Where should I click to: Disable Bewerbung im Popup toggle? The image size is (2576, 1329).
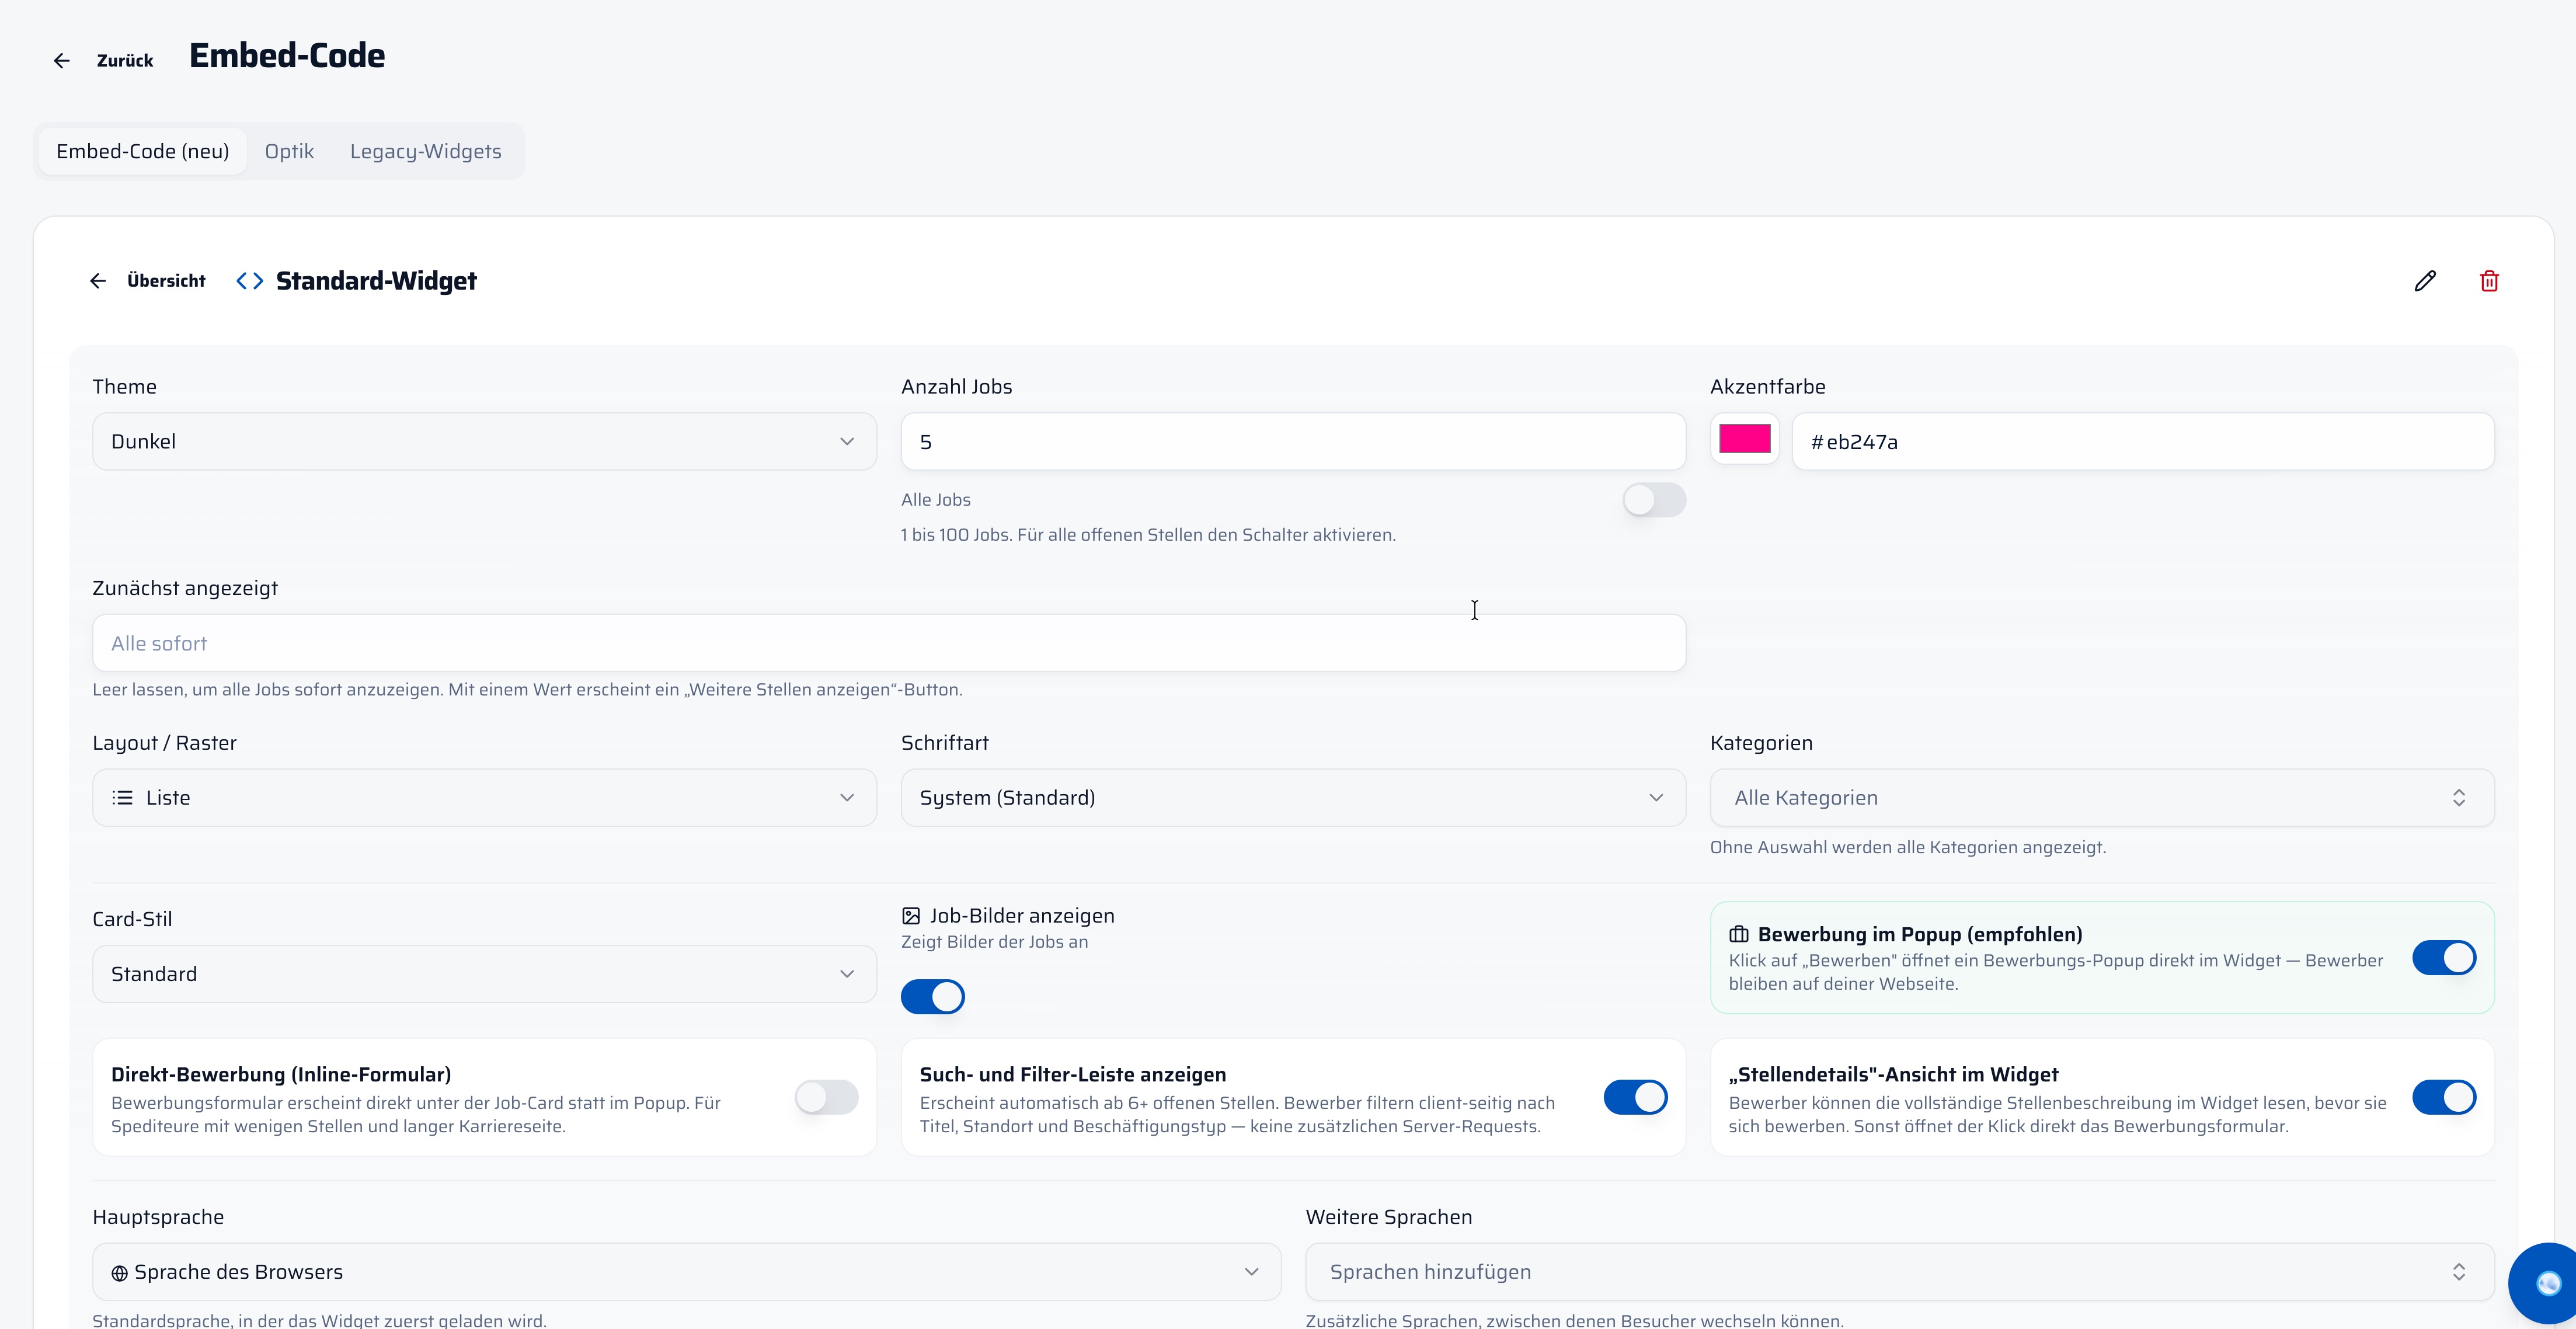[2444, 958]
